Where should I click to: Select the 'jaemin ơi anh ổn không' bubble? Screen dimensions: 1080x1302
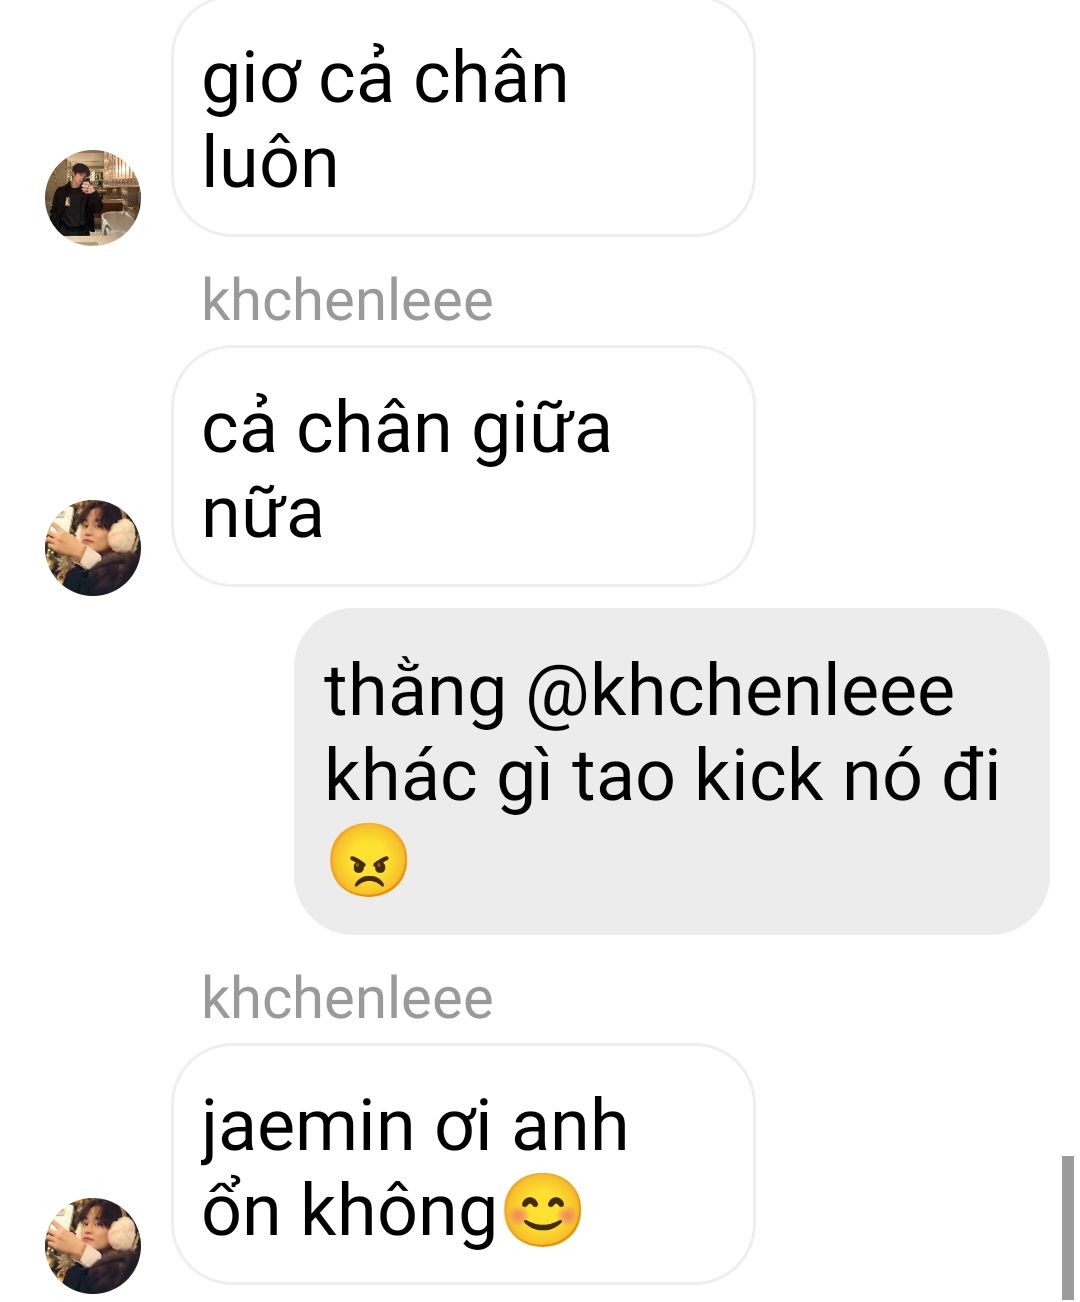[463, 1164]
